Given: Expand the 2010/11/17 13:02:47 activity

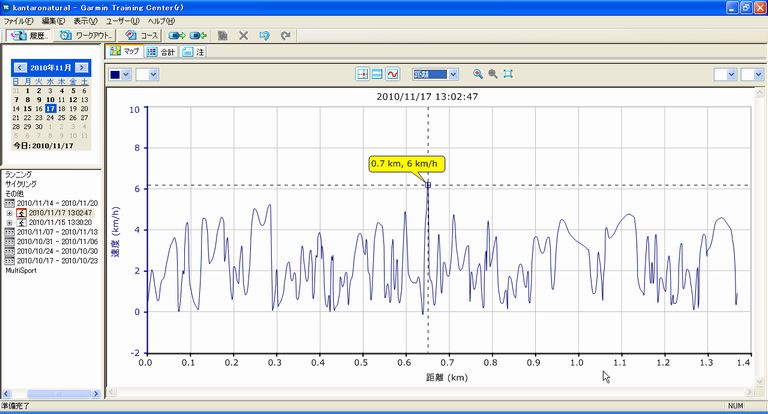Looking at the screenshot, I should [x=9, y=213].
